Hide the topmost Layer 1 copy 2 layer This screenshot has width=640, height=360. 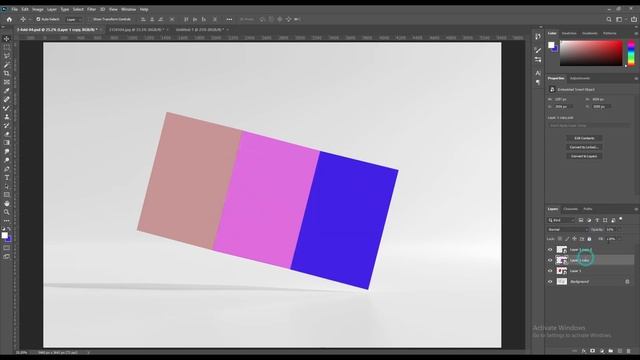click(550, 249)
